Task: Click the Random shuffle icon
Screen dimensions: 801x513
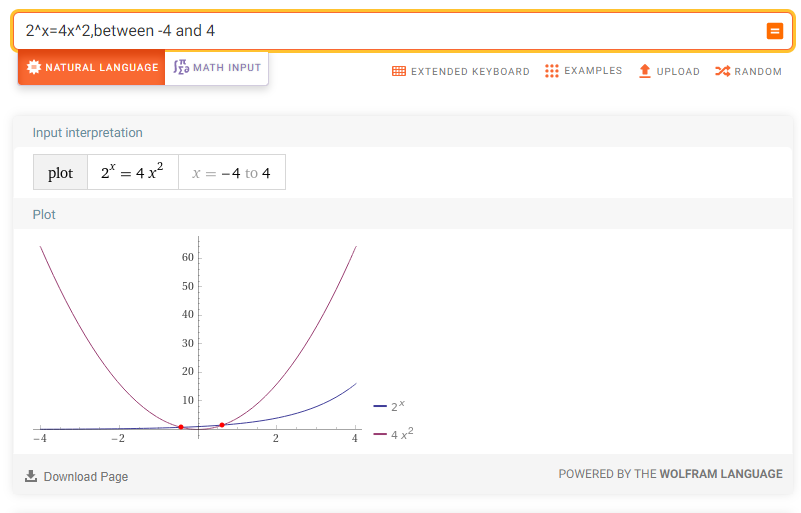Action: click(722, 71)
